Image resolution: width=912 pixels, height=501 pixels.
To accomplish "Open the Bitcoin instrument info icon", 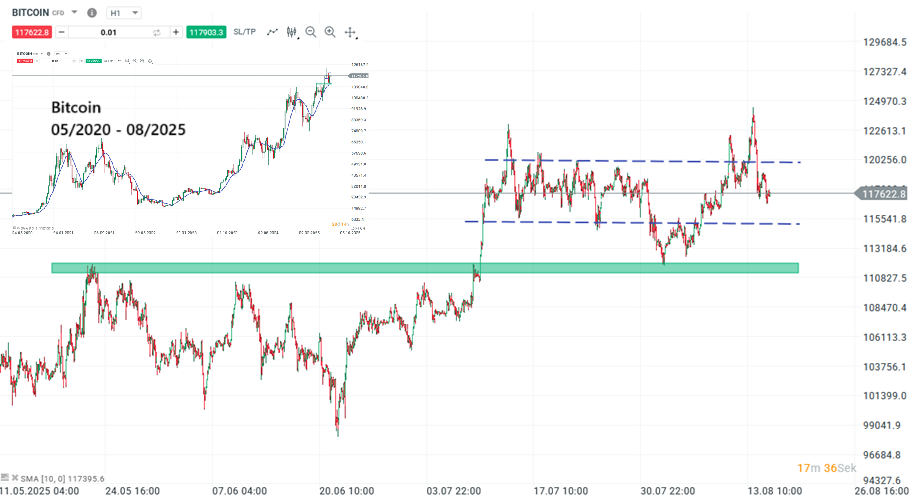I will click(x=92, y=13).
